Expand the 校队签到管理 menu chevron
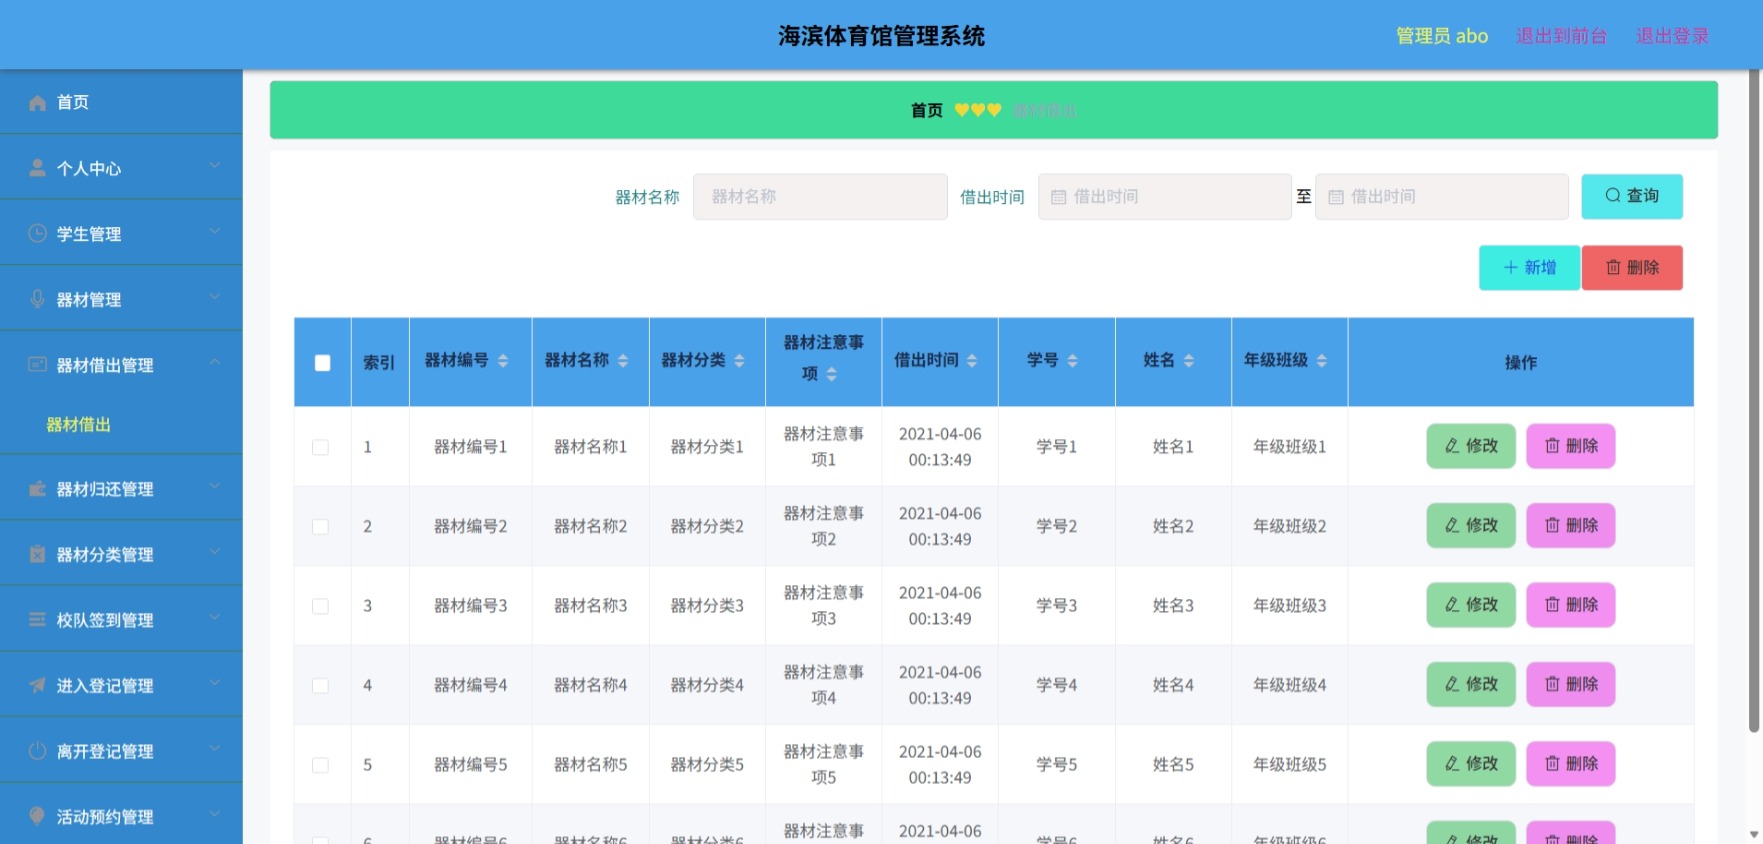This screenshot has width=1763, height=844. tap(214, 618)
